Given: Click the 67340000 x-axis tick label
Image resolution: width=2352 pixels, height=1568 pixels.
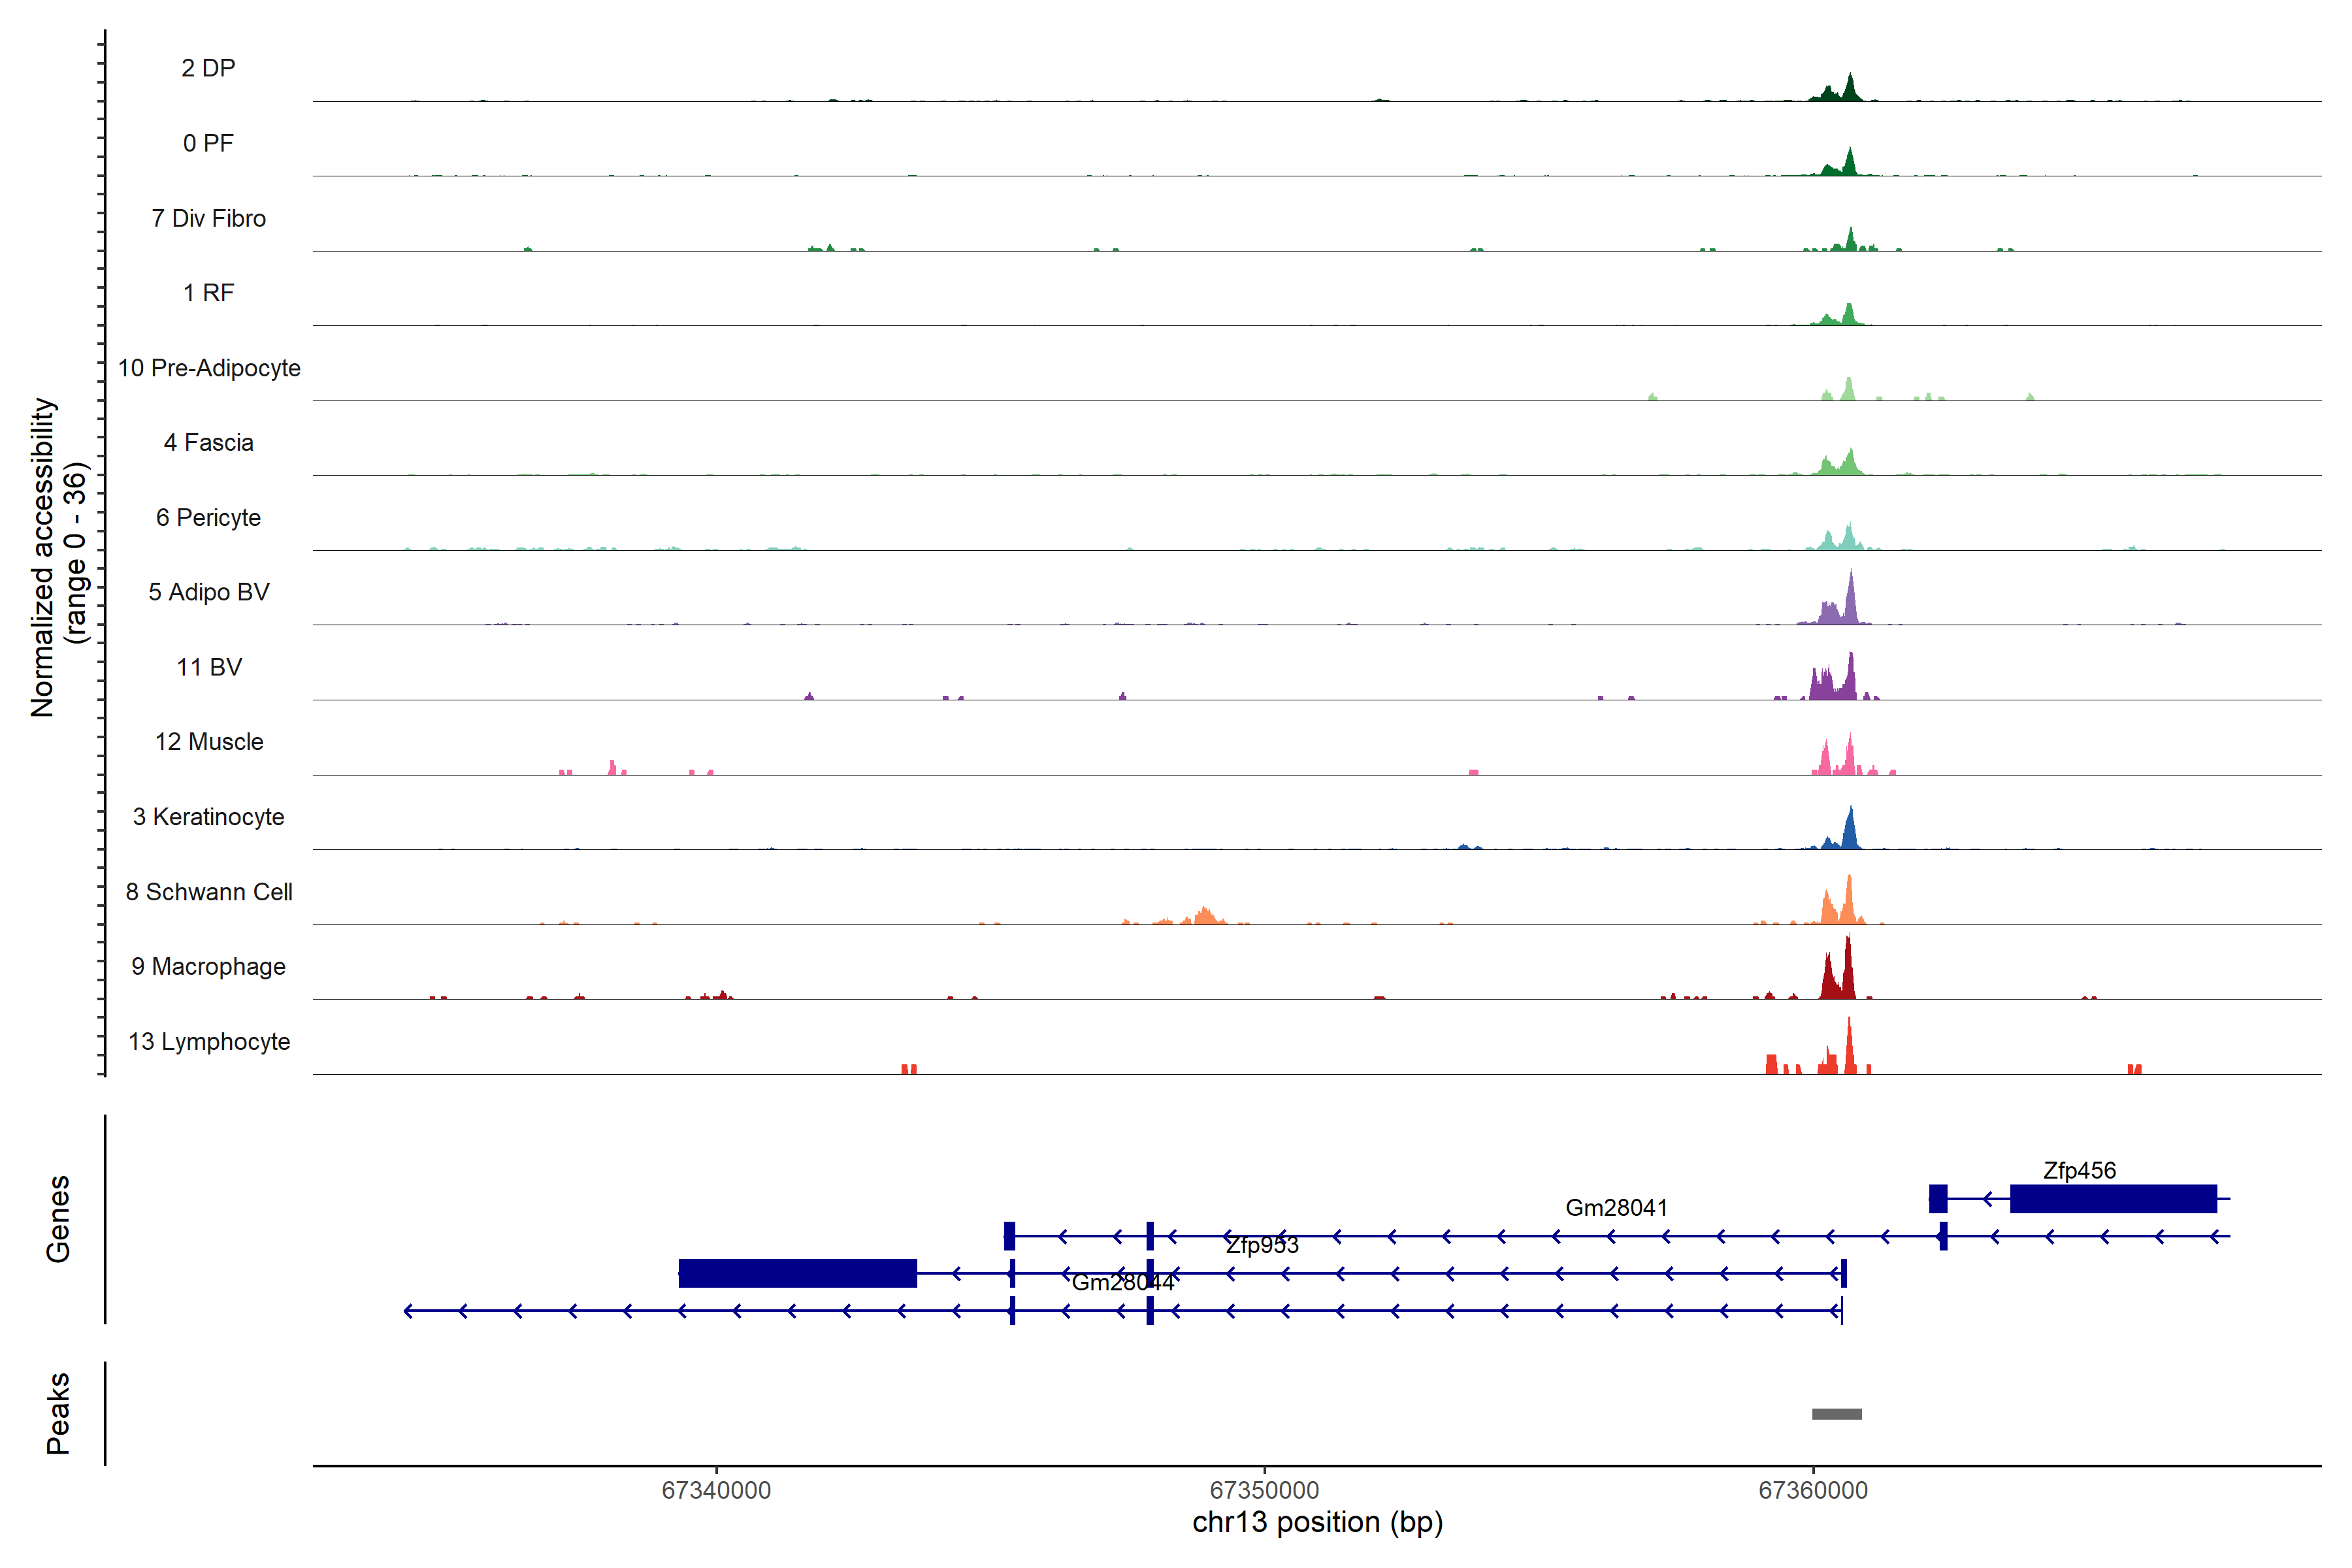Looking at the screenshot, I should coord(716,1491).
